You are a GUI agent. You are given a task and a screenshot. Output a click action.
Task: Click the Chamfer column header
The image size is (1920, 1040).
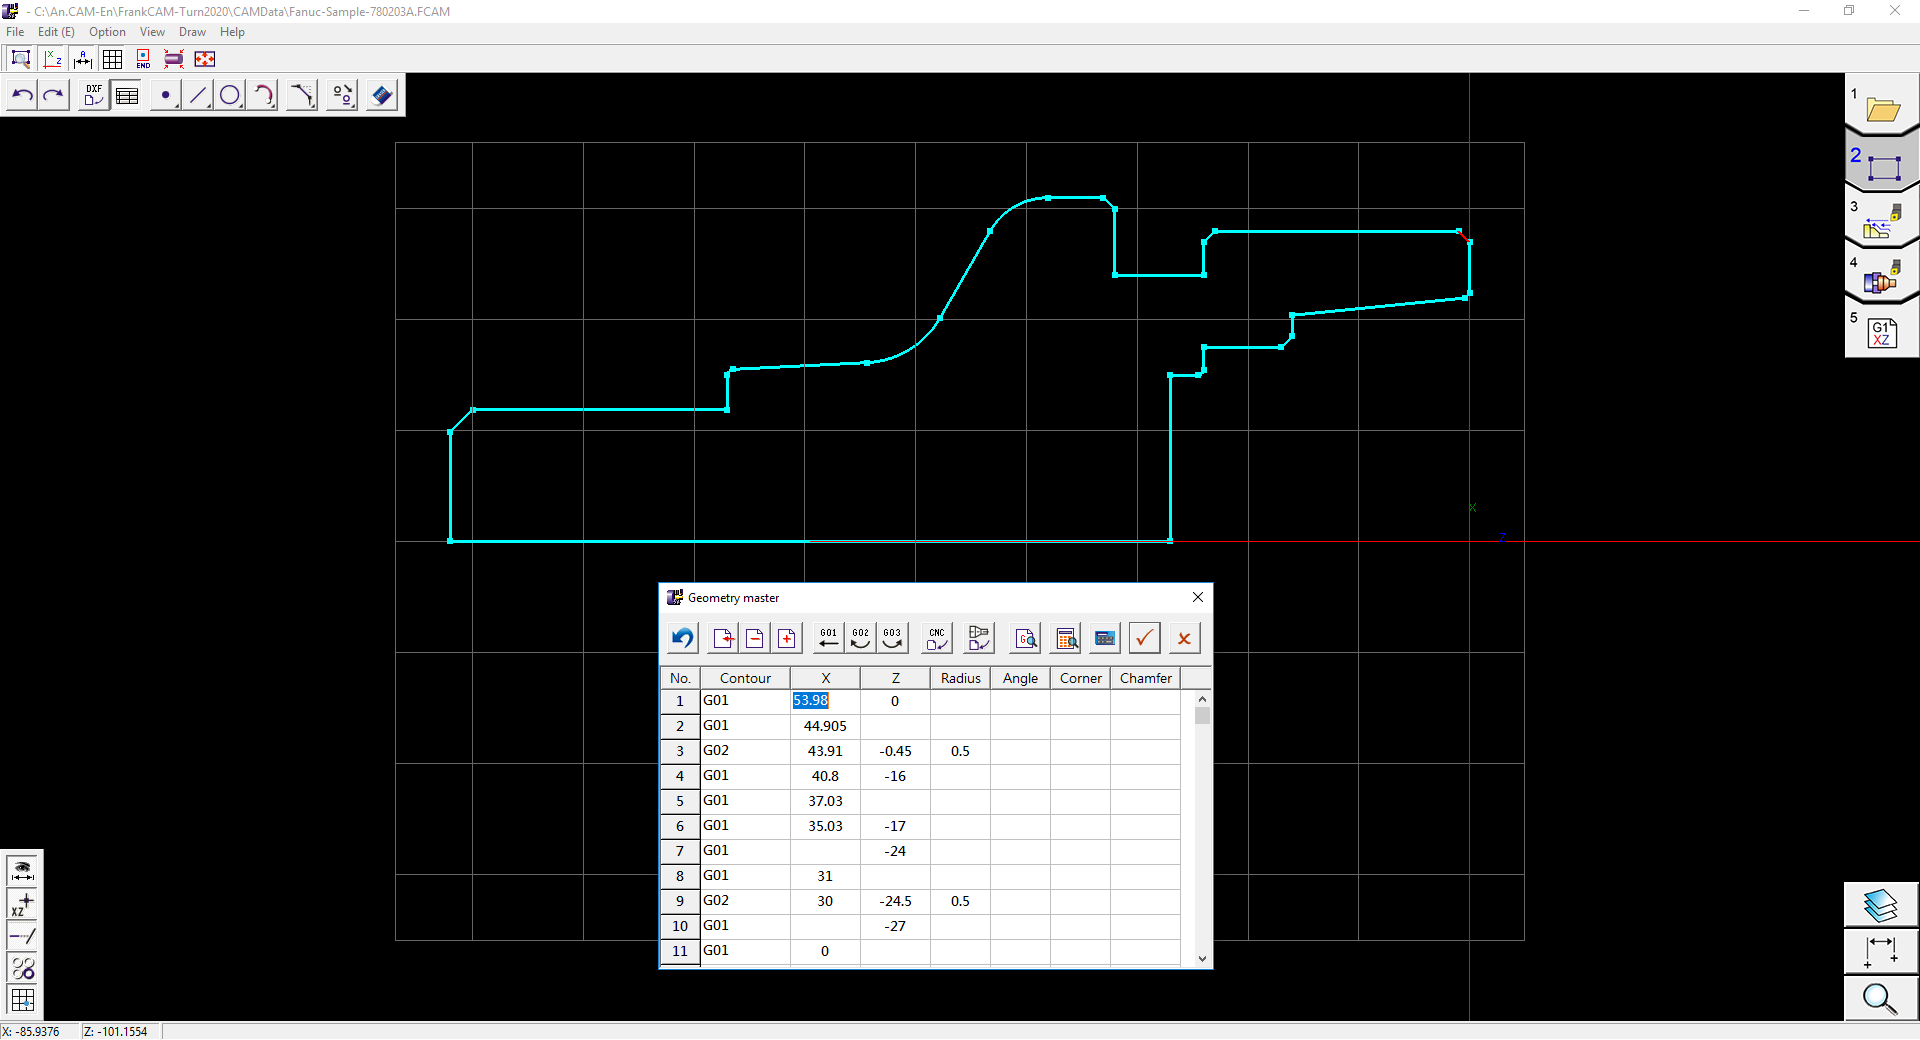(1145, 678)
